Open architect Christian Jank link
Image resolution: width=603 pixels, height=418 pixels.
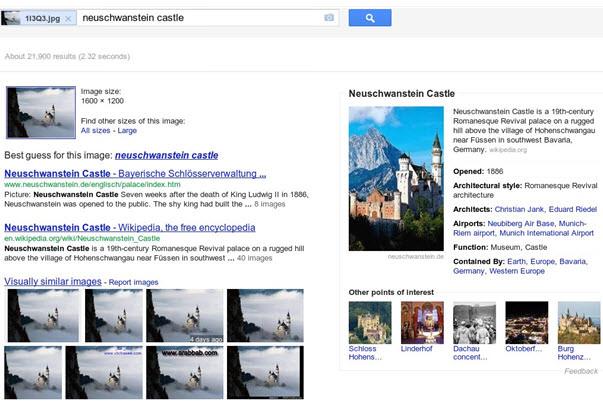point(519,209)
